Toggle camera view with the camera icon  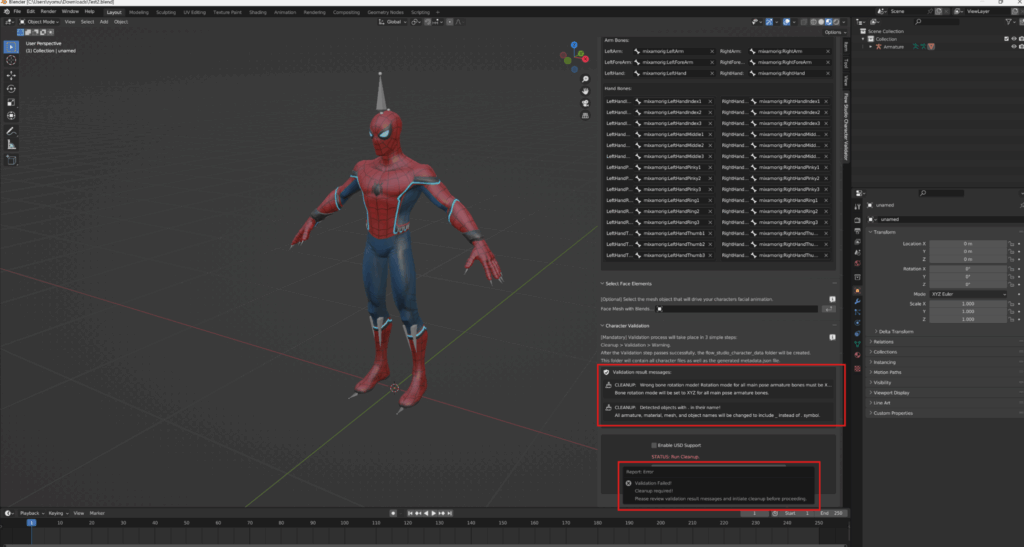click(584, 102)
